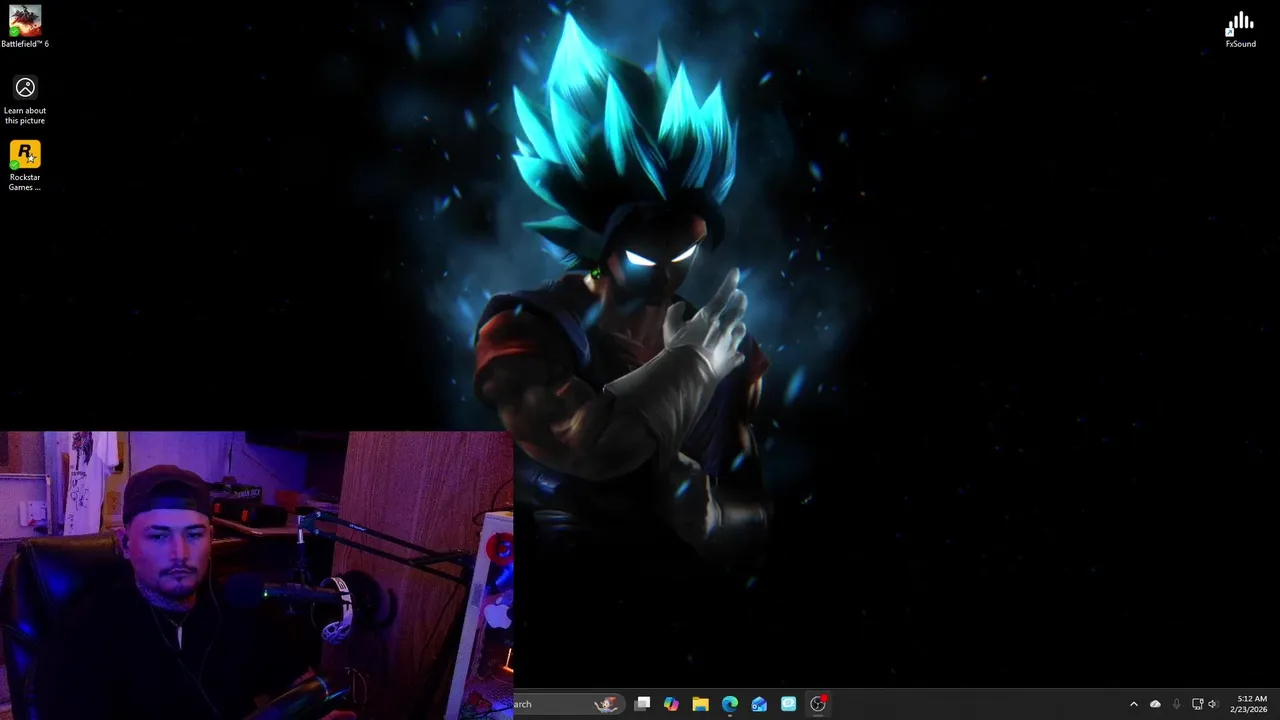Open the Battlefield 6 desktop shortcut
The image size is (1280, 720).
click(25, 27)
